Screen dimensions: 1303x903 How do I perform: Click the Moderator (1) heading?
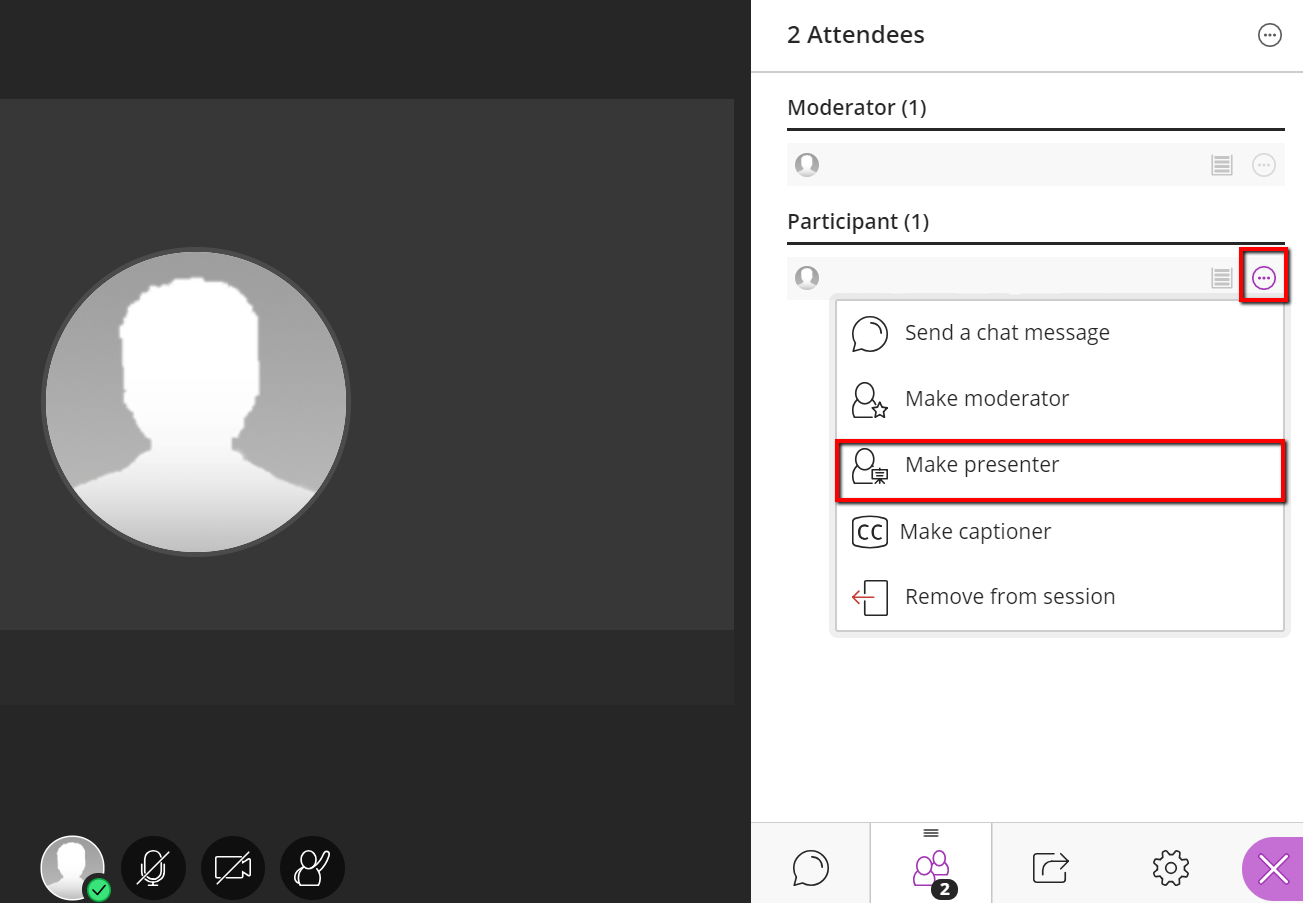pyautogui.click(x=857, y=108)
